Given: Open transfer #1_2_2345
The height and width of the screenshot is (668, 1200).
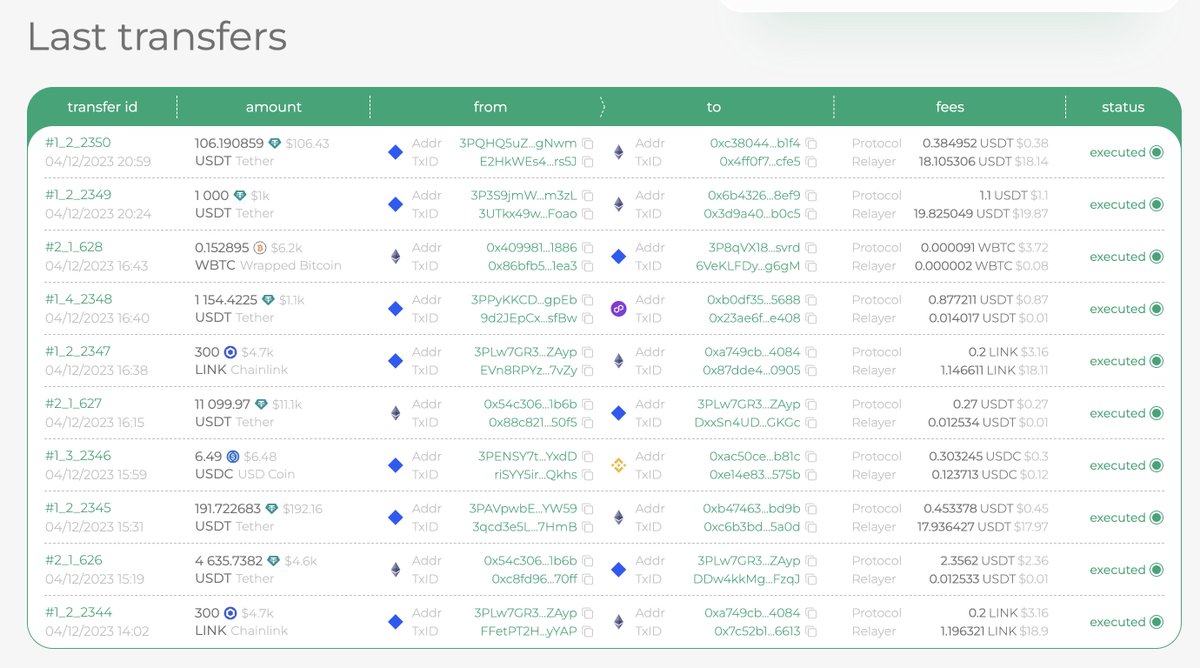Looking at the screenshot, I should point(78,508).
